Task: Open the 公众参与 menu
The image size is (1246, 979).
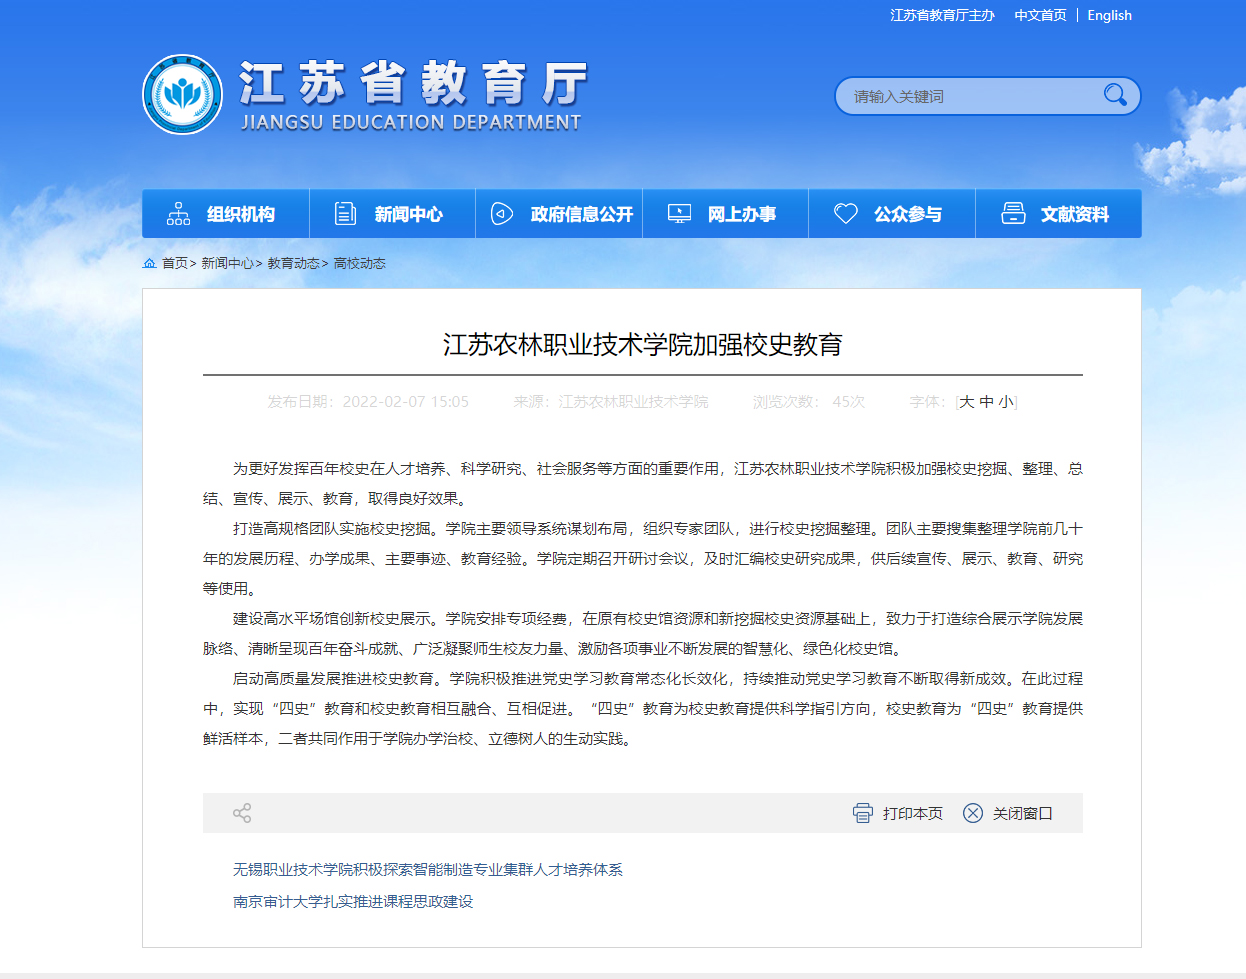Action: pos(892,214)
